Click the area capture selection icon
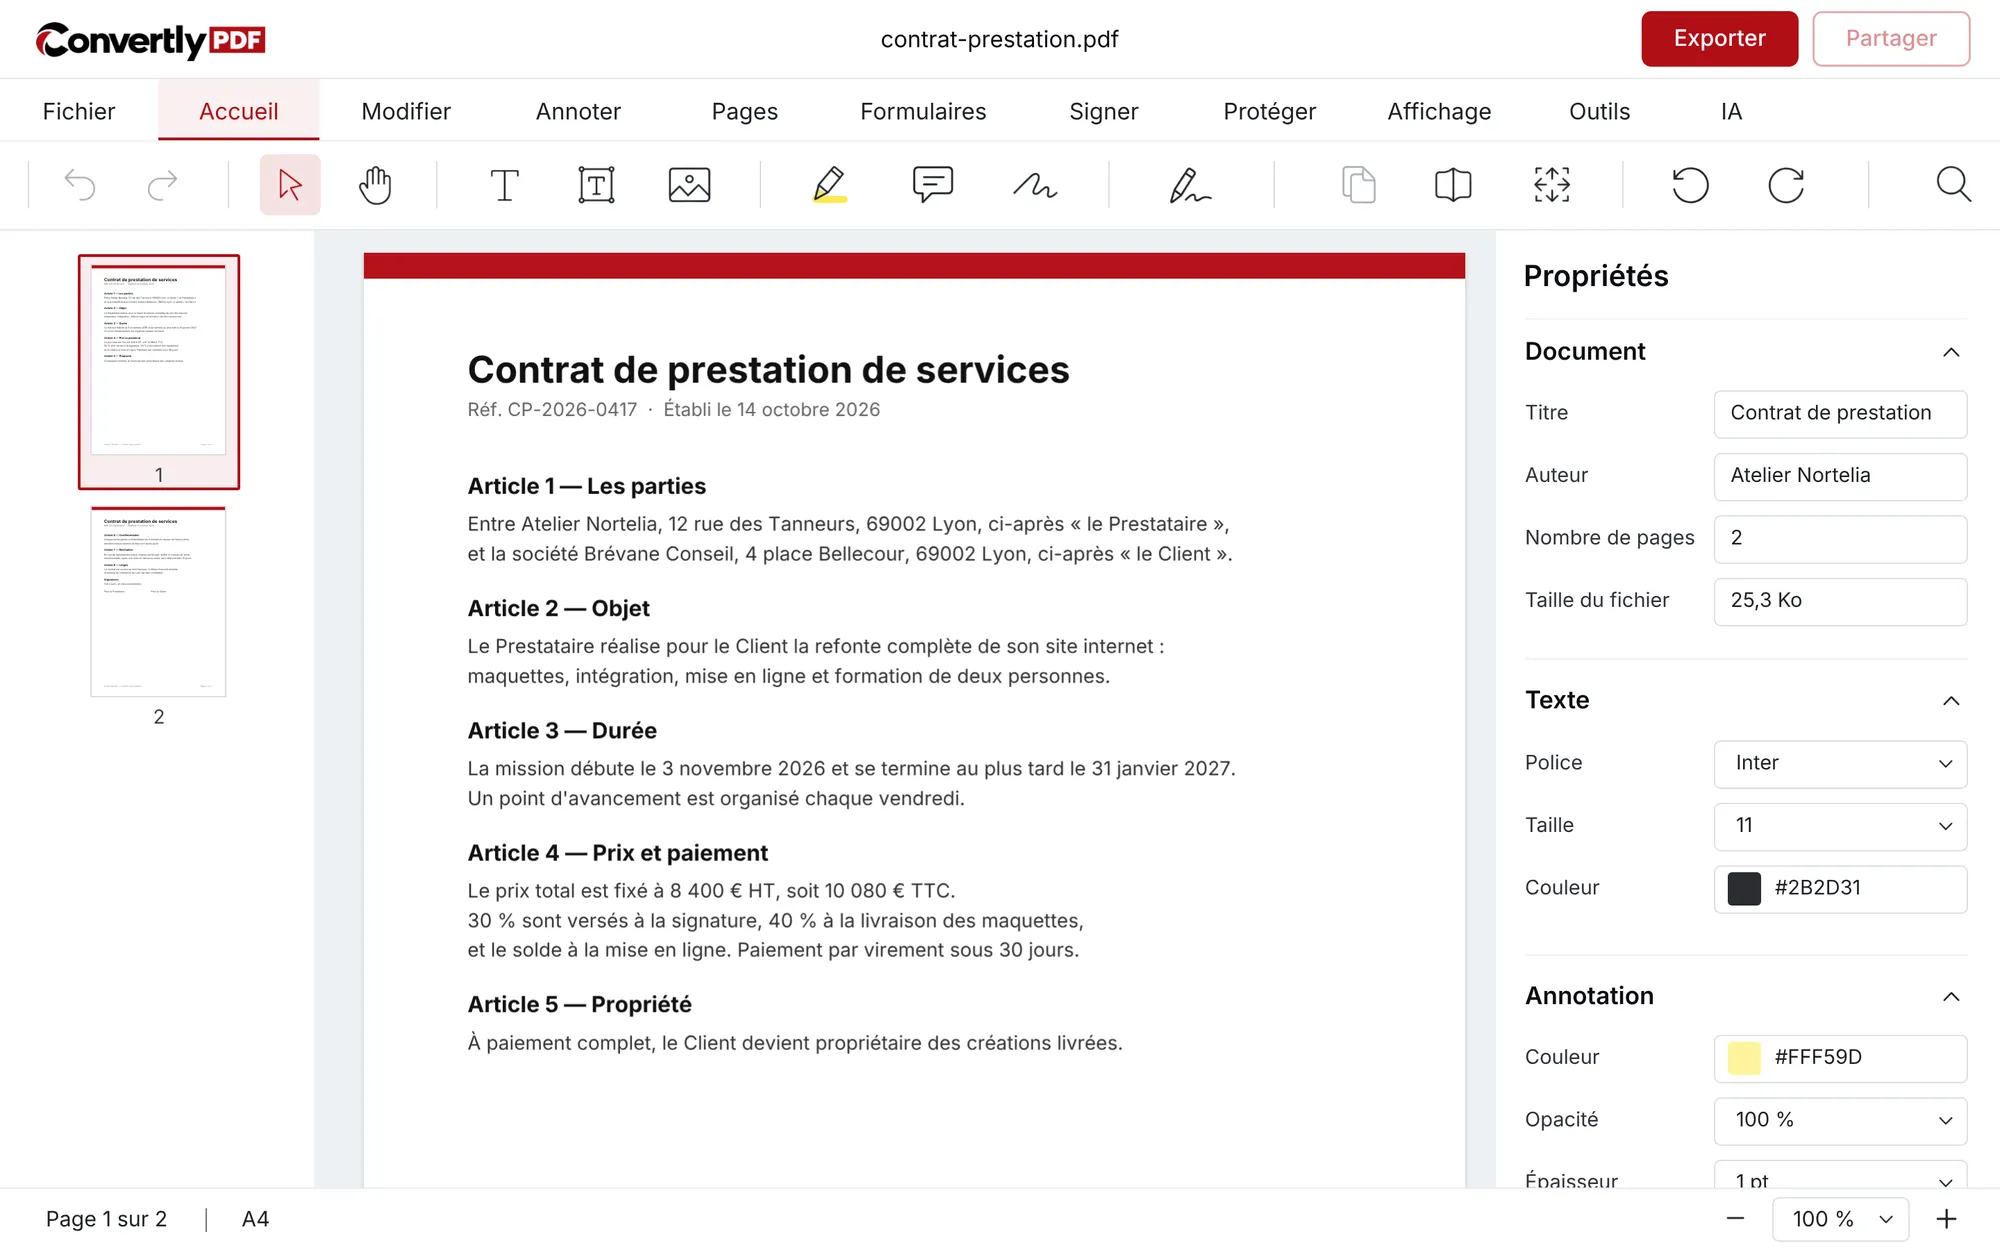This screenshot has height=1250, width=2000. click(x=1552, y=185)
